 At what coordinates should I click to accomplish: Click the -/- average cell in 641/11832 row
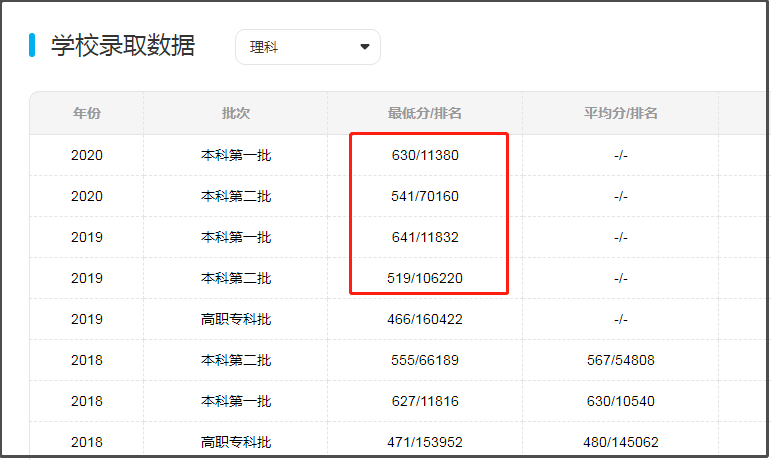click(x=621, y=238)
